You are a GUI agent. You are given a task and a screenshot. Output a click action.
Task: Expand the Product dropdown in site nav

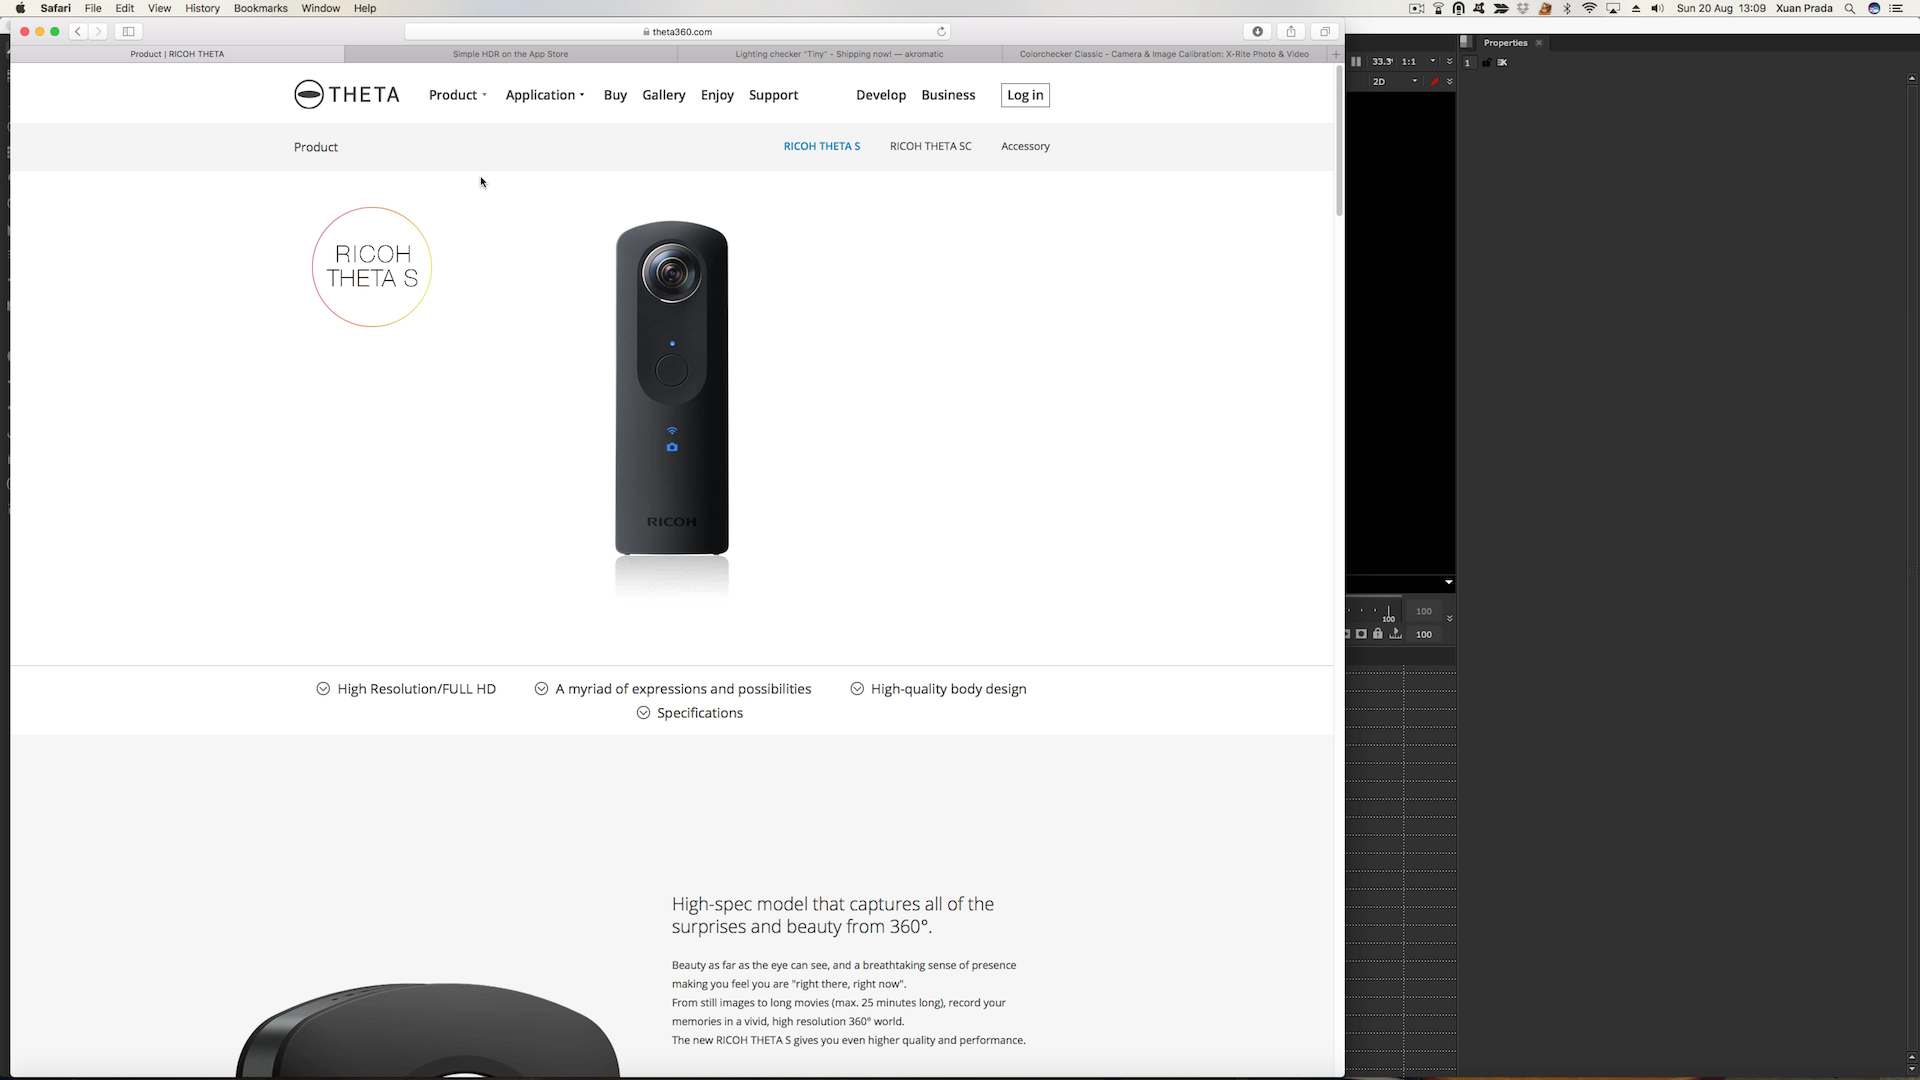click(x=458, y=95)
